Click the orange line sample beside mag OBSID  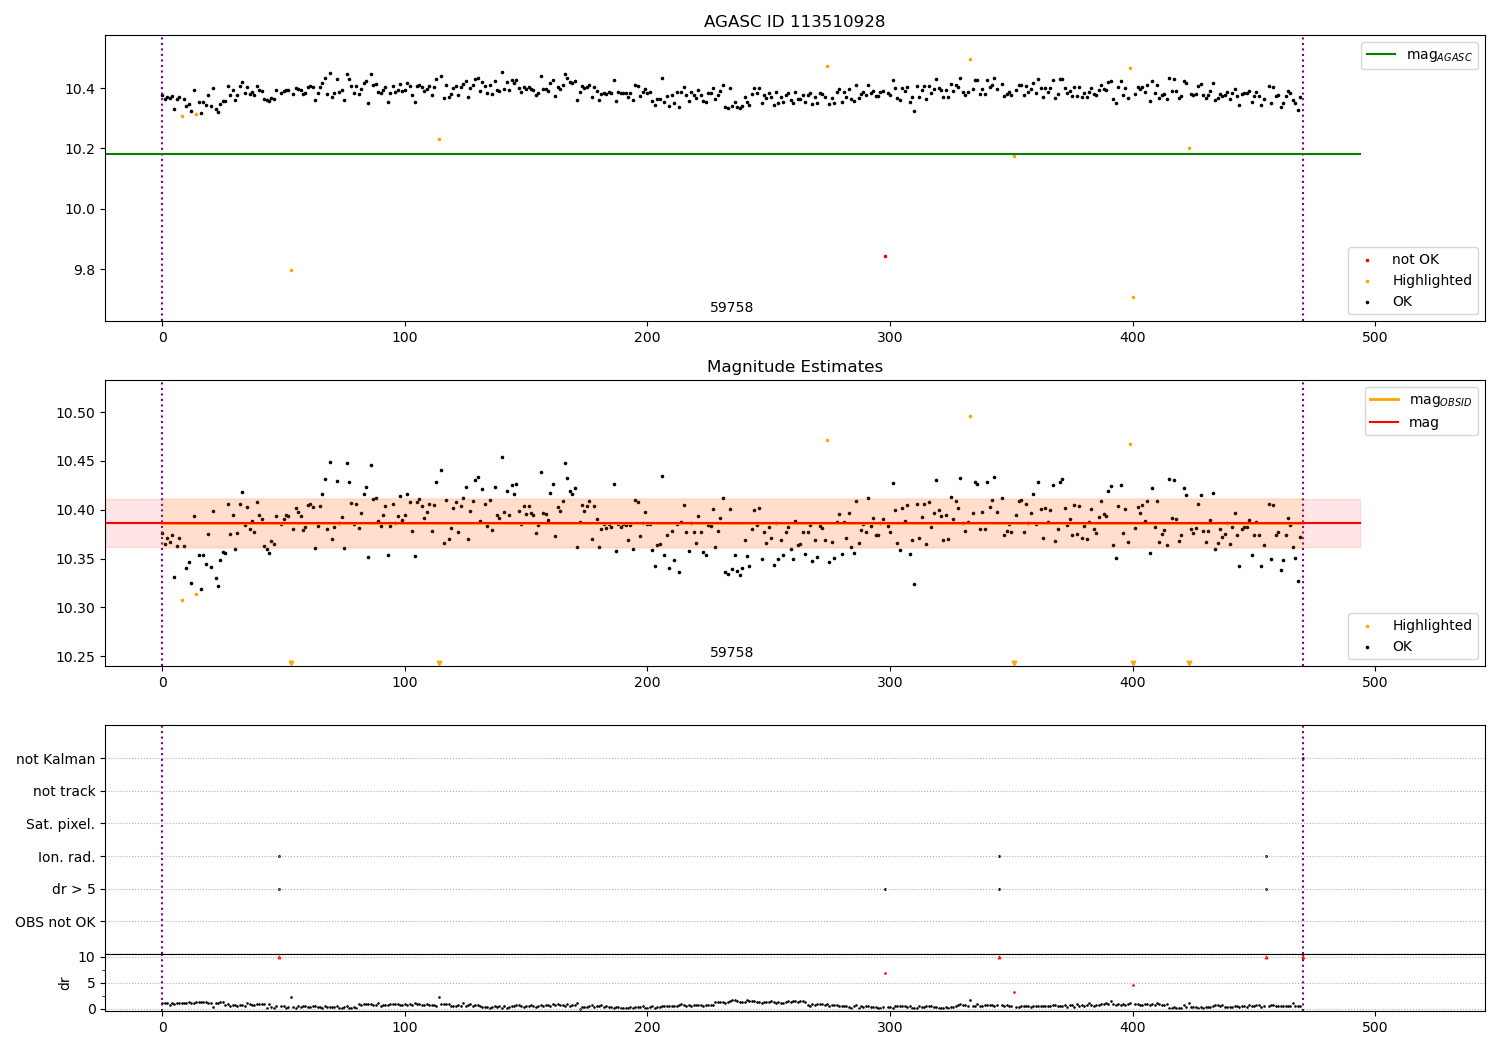[x=1385, y=400]
